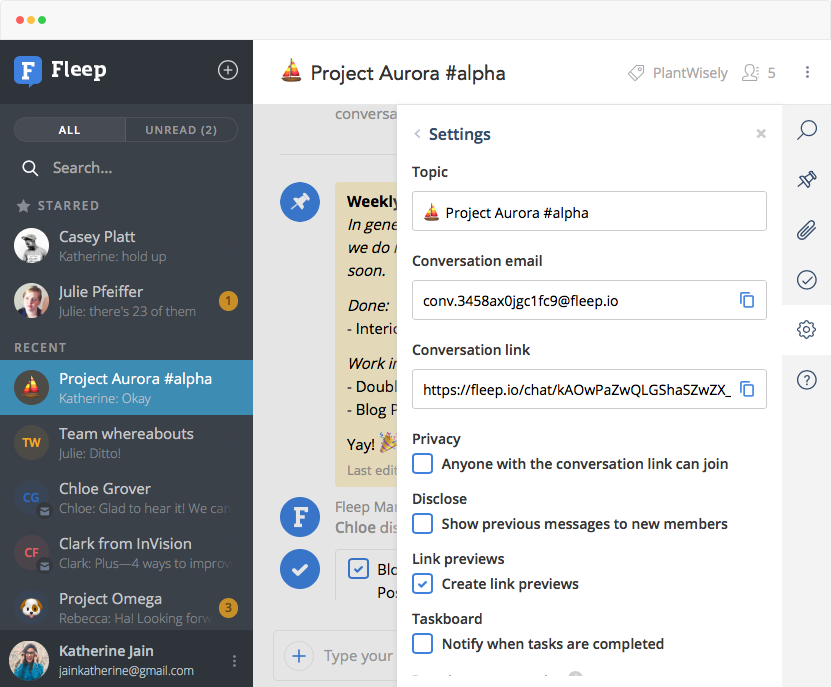The height and width of the screenshot is (687, 831).
Task: Click the Topic input field
Action: [x=589, y=211]
